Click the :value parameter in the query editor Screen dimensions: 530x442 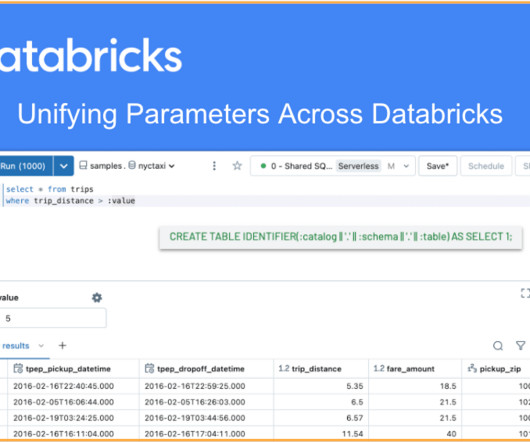[121, 201]
